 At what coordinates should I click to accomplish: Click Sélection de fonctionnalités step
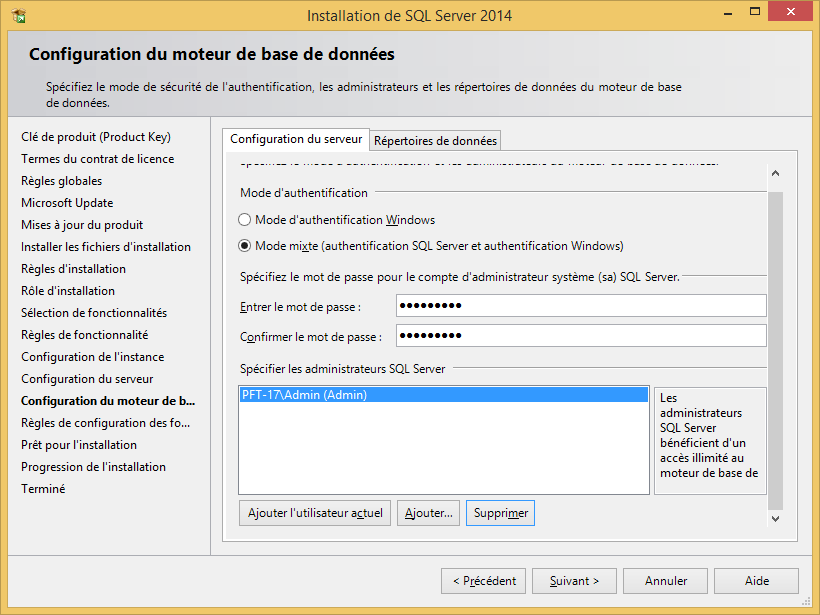tap(94, 313)
